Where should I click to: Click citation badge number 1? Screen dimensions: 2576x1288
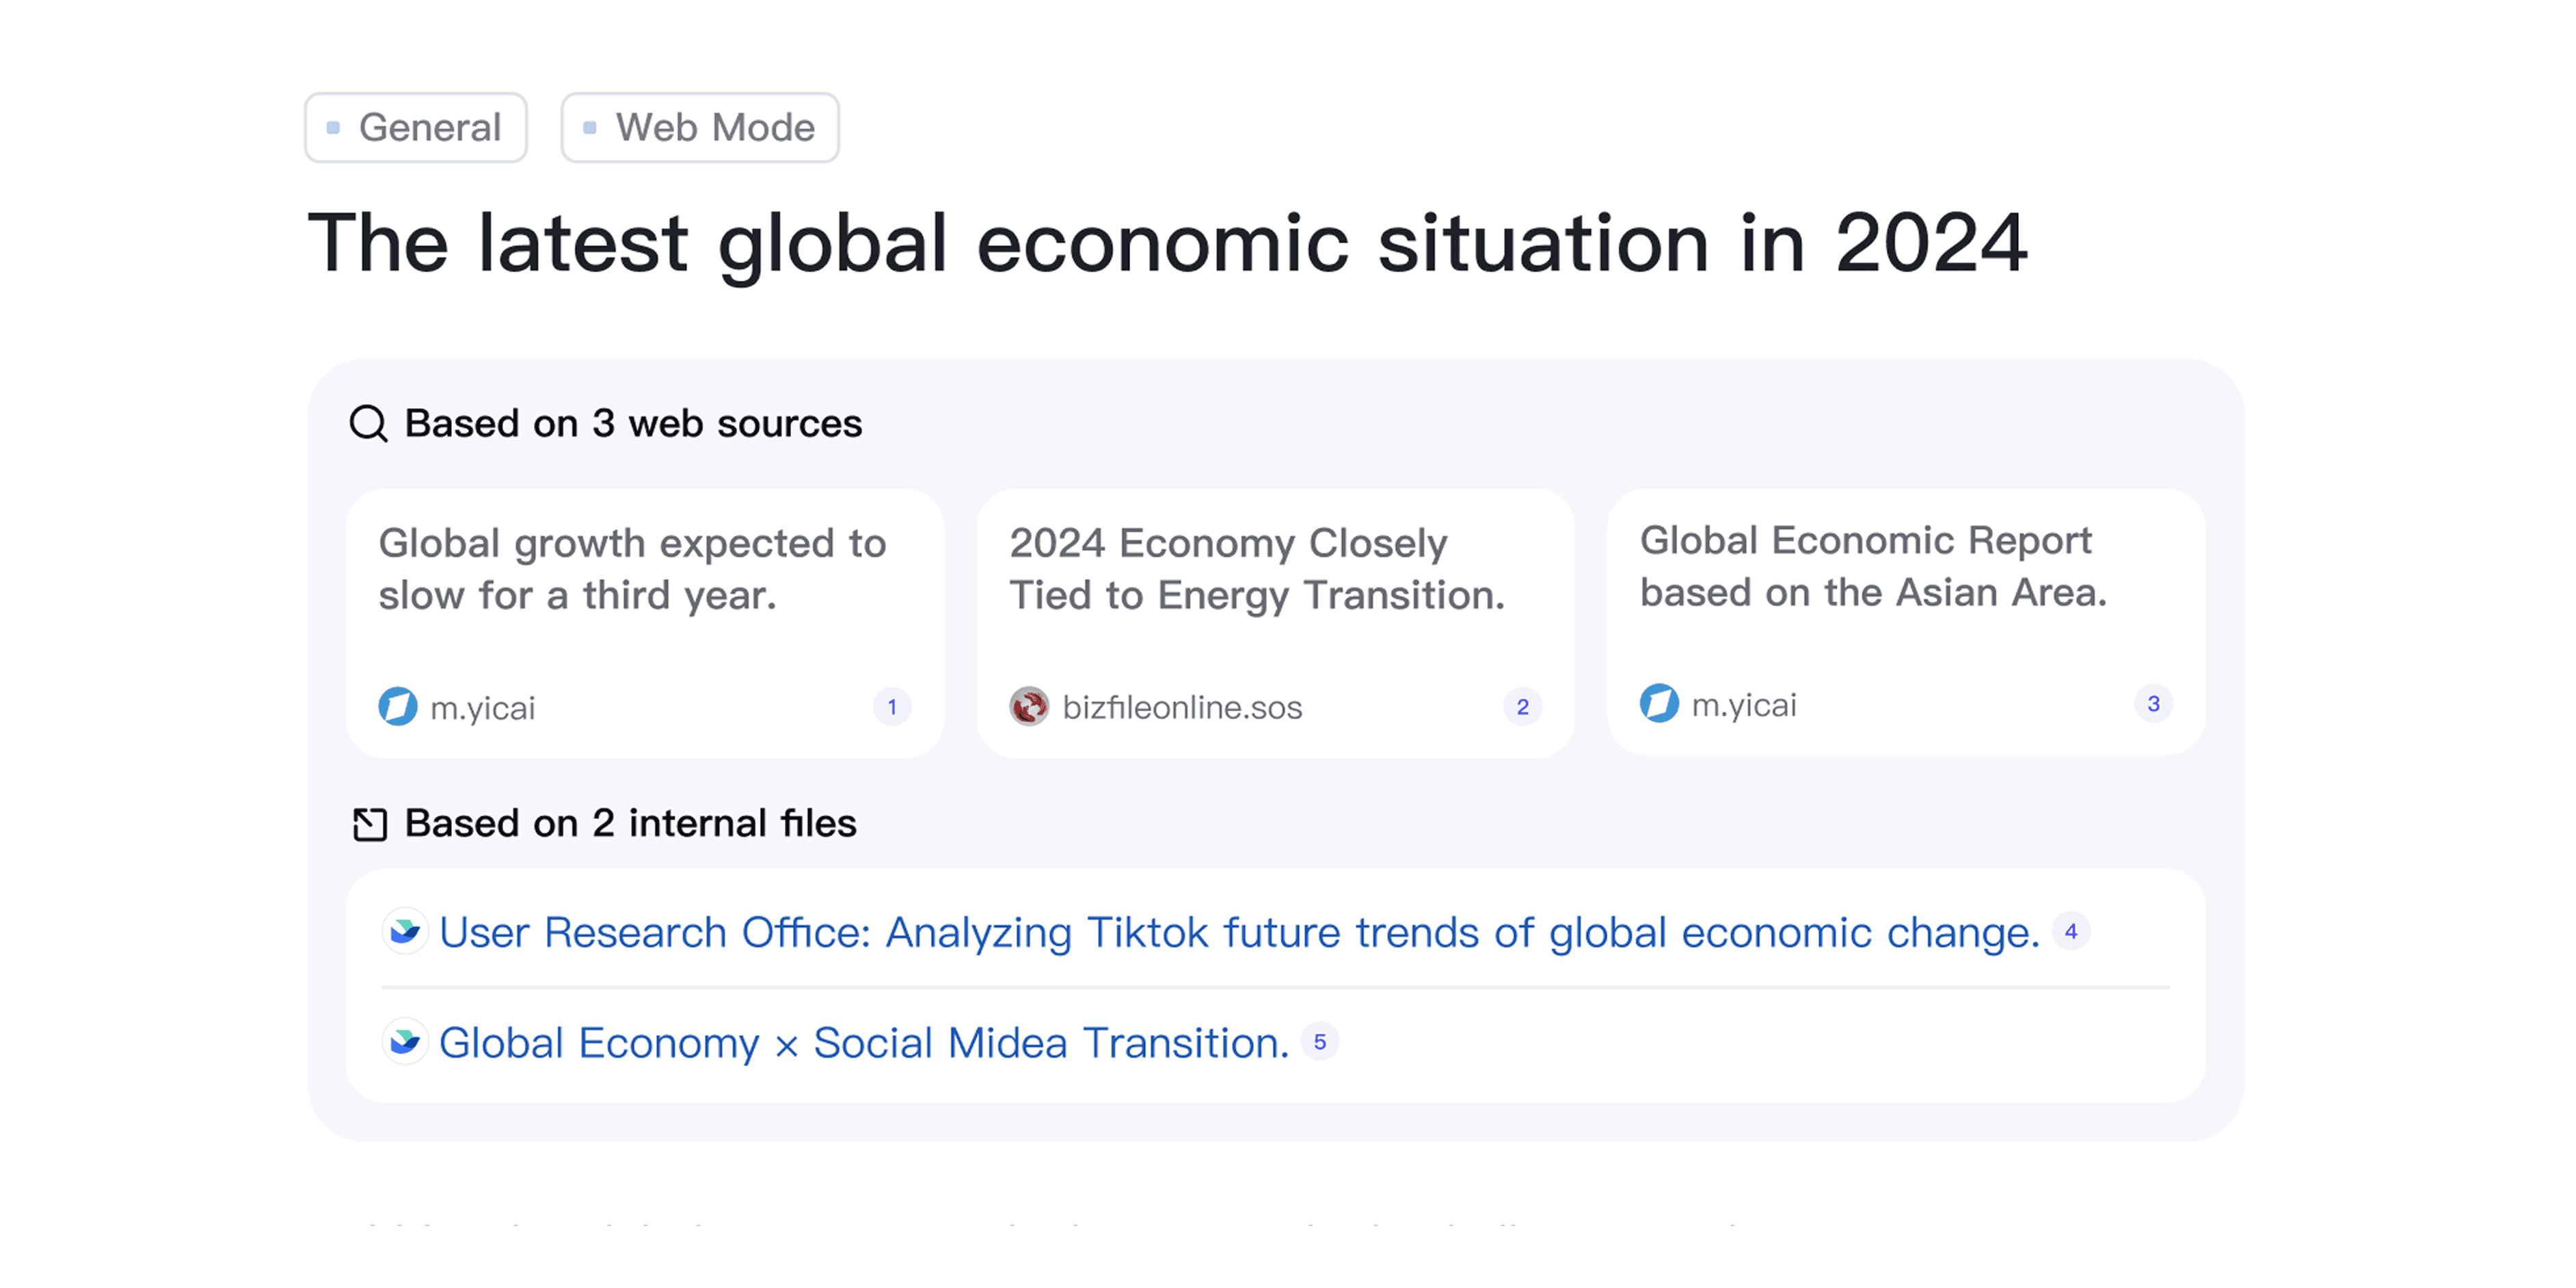pyautogui.click(x=891, y=707)
